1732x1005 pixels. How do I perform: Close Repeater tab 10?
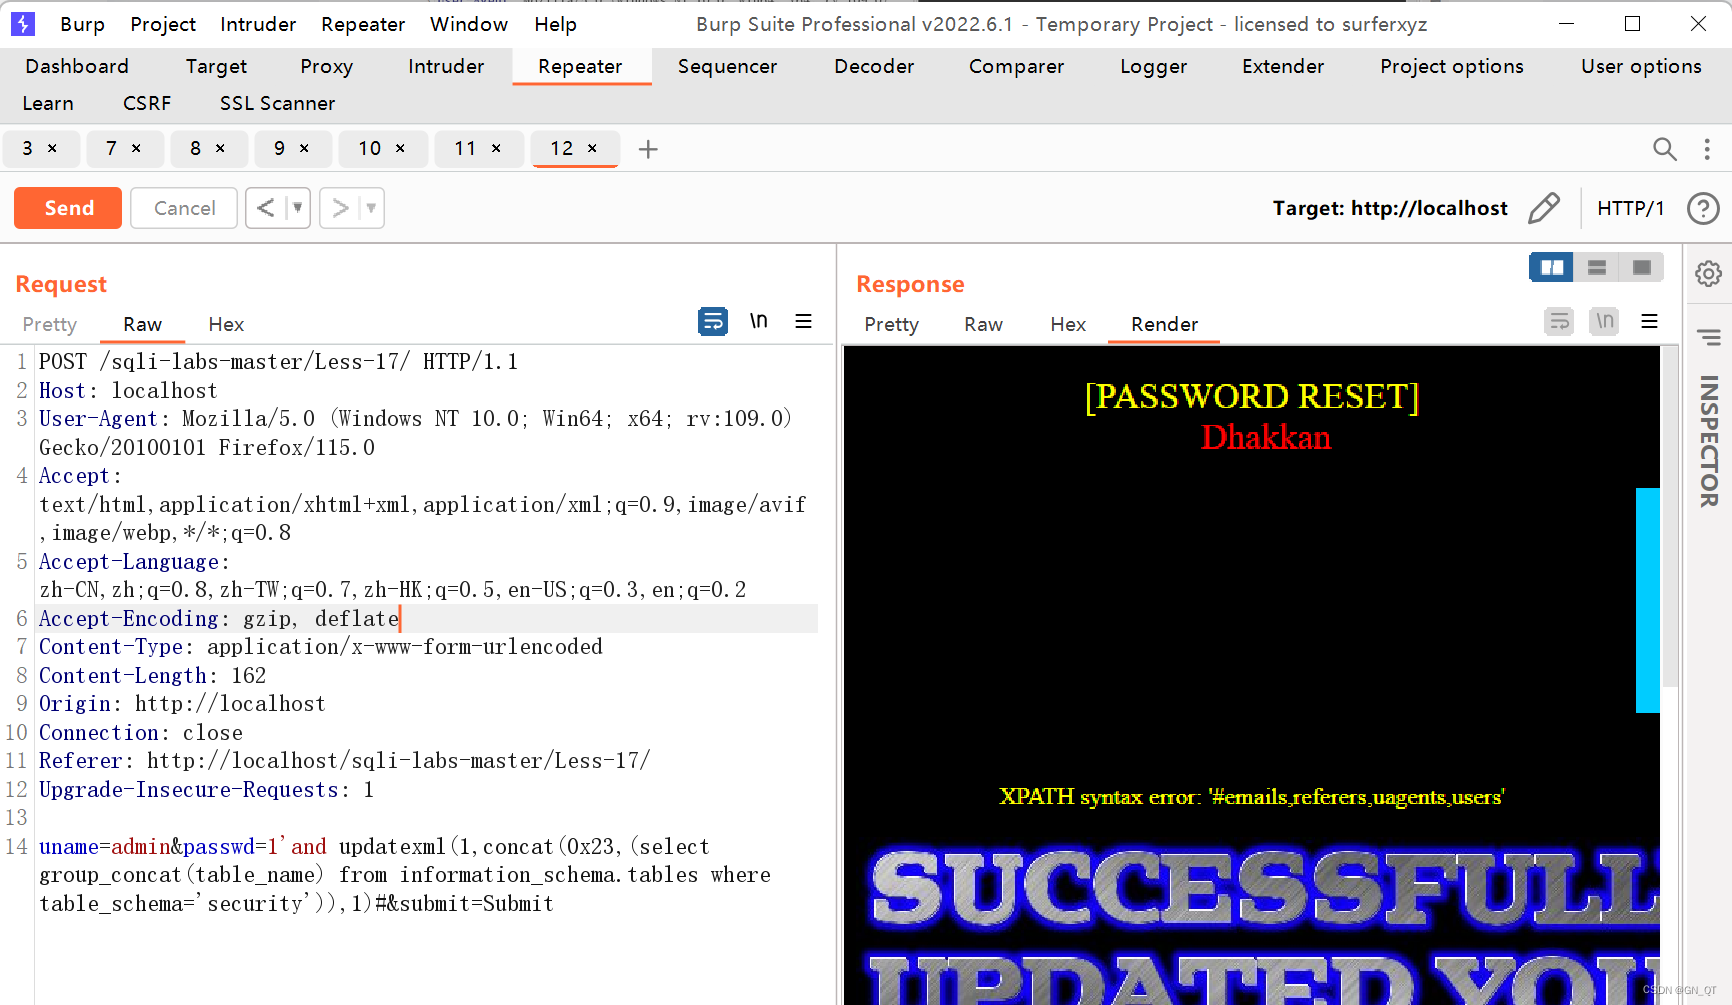pyautogui.click(x=400, y=148)
